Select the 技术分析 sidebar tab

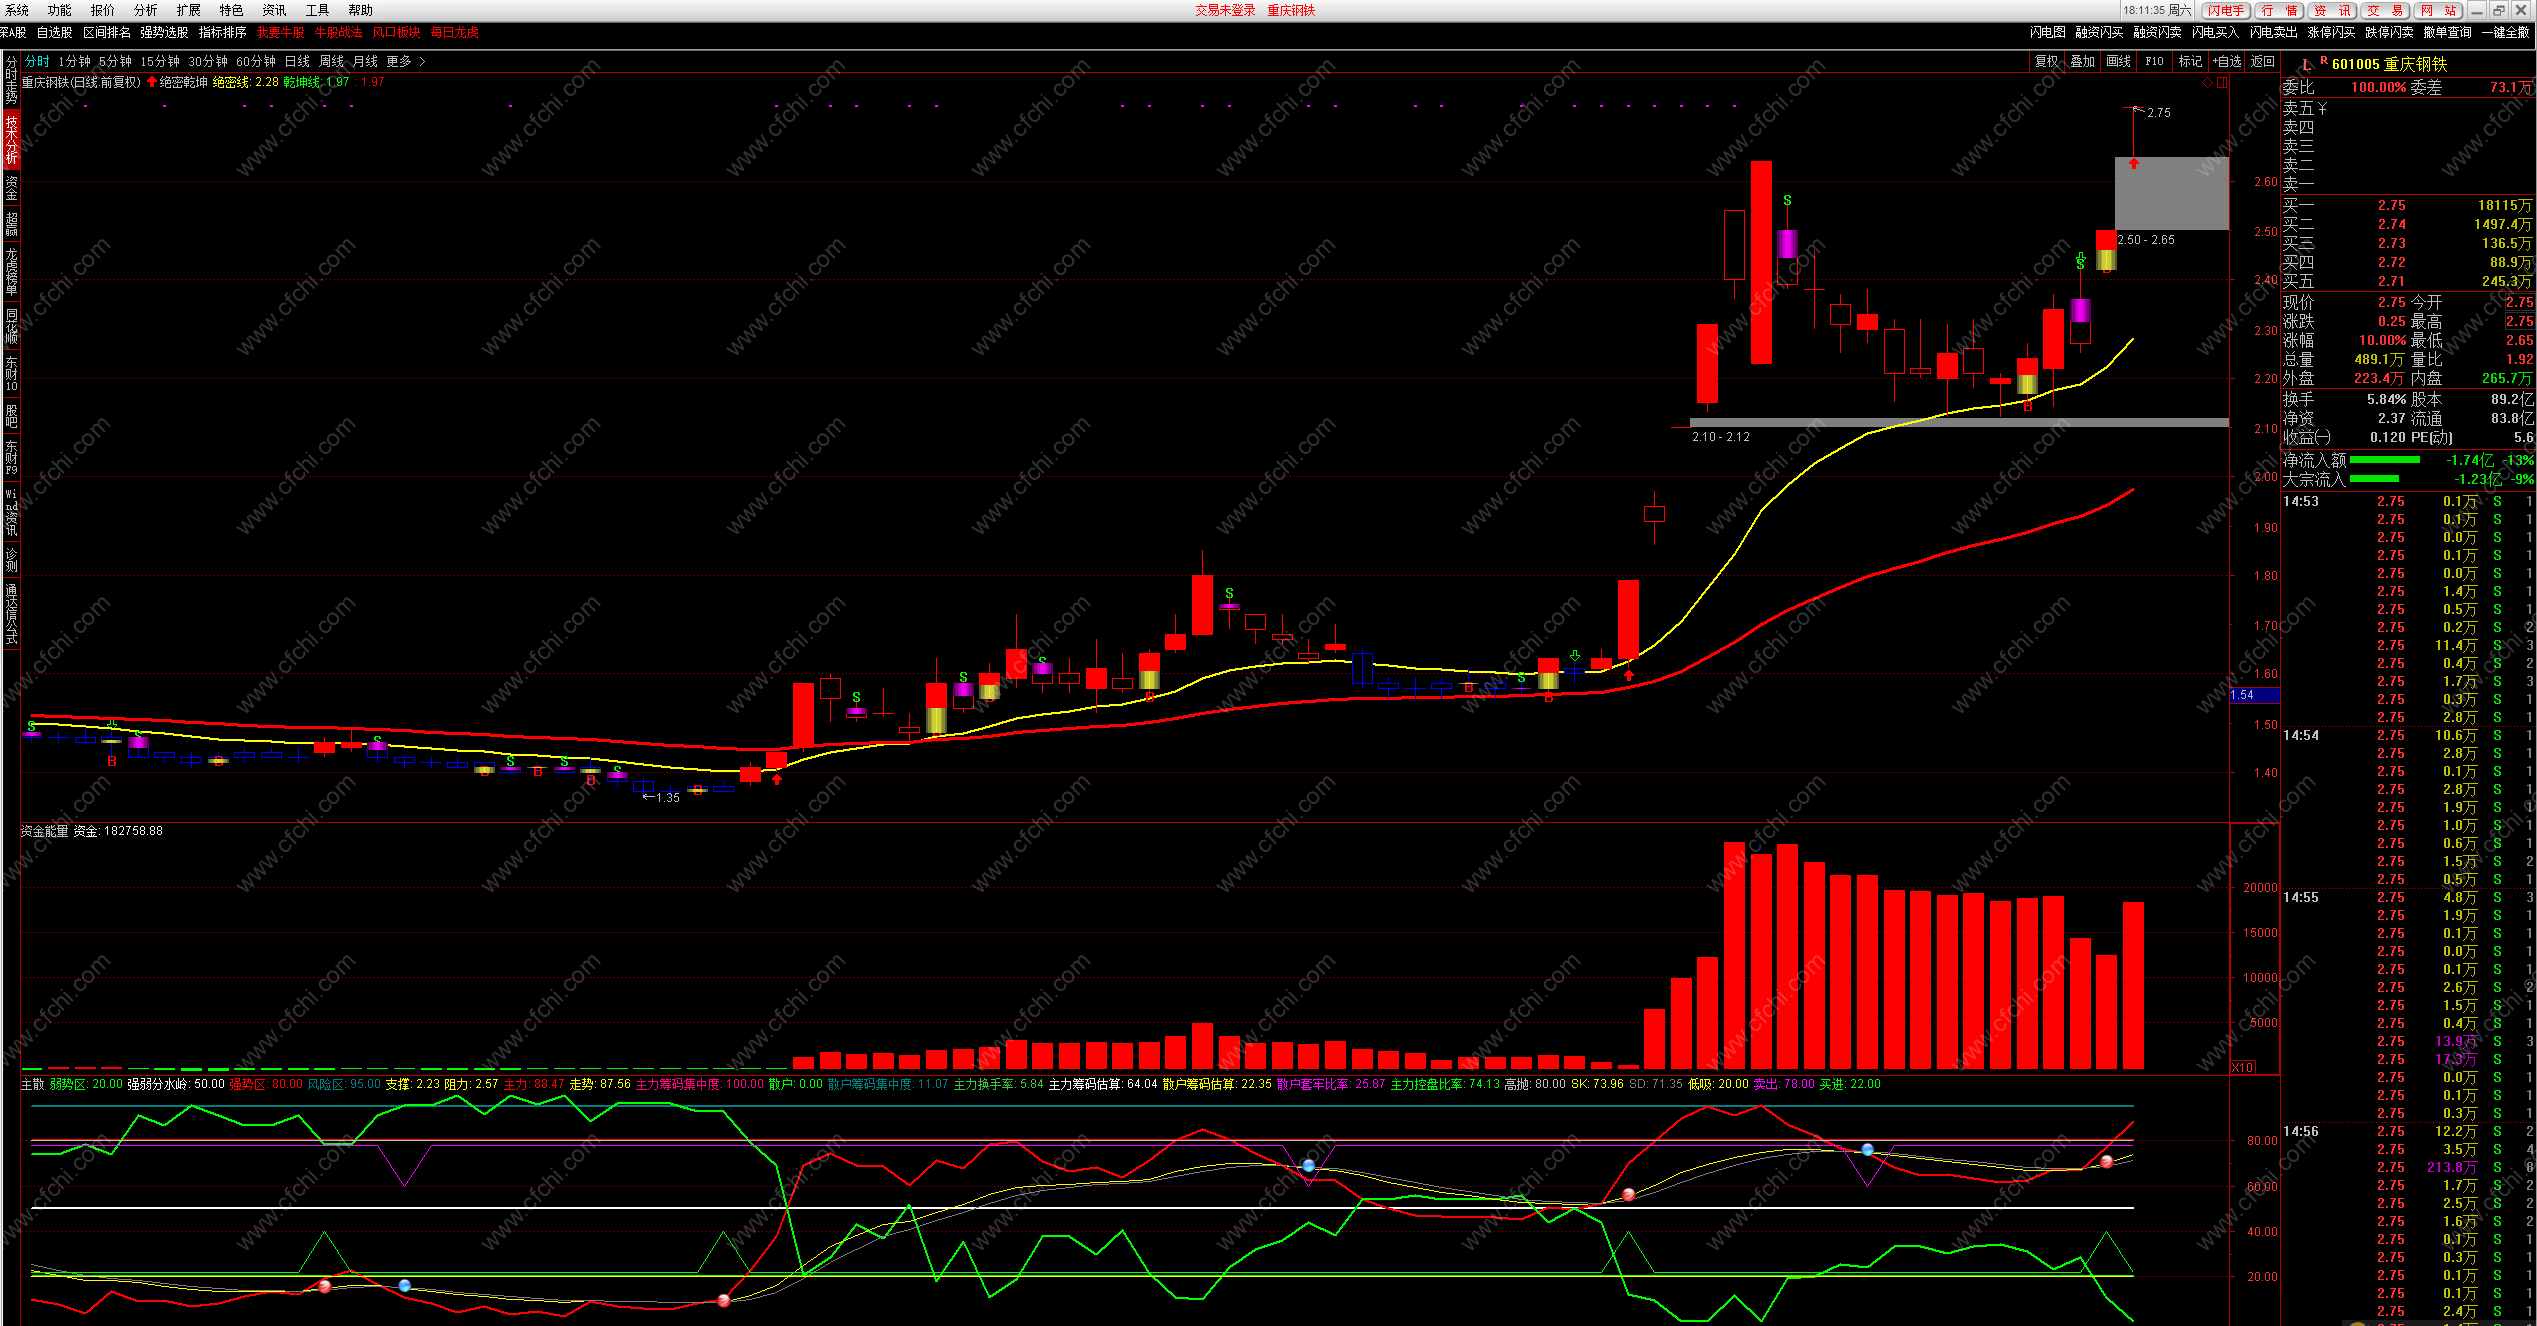pos(11,139)
